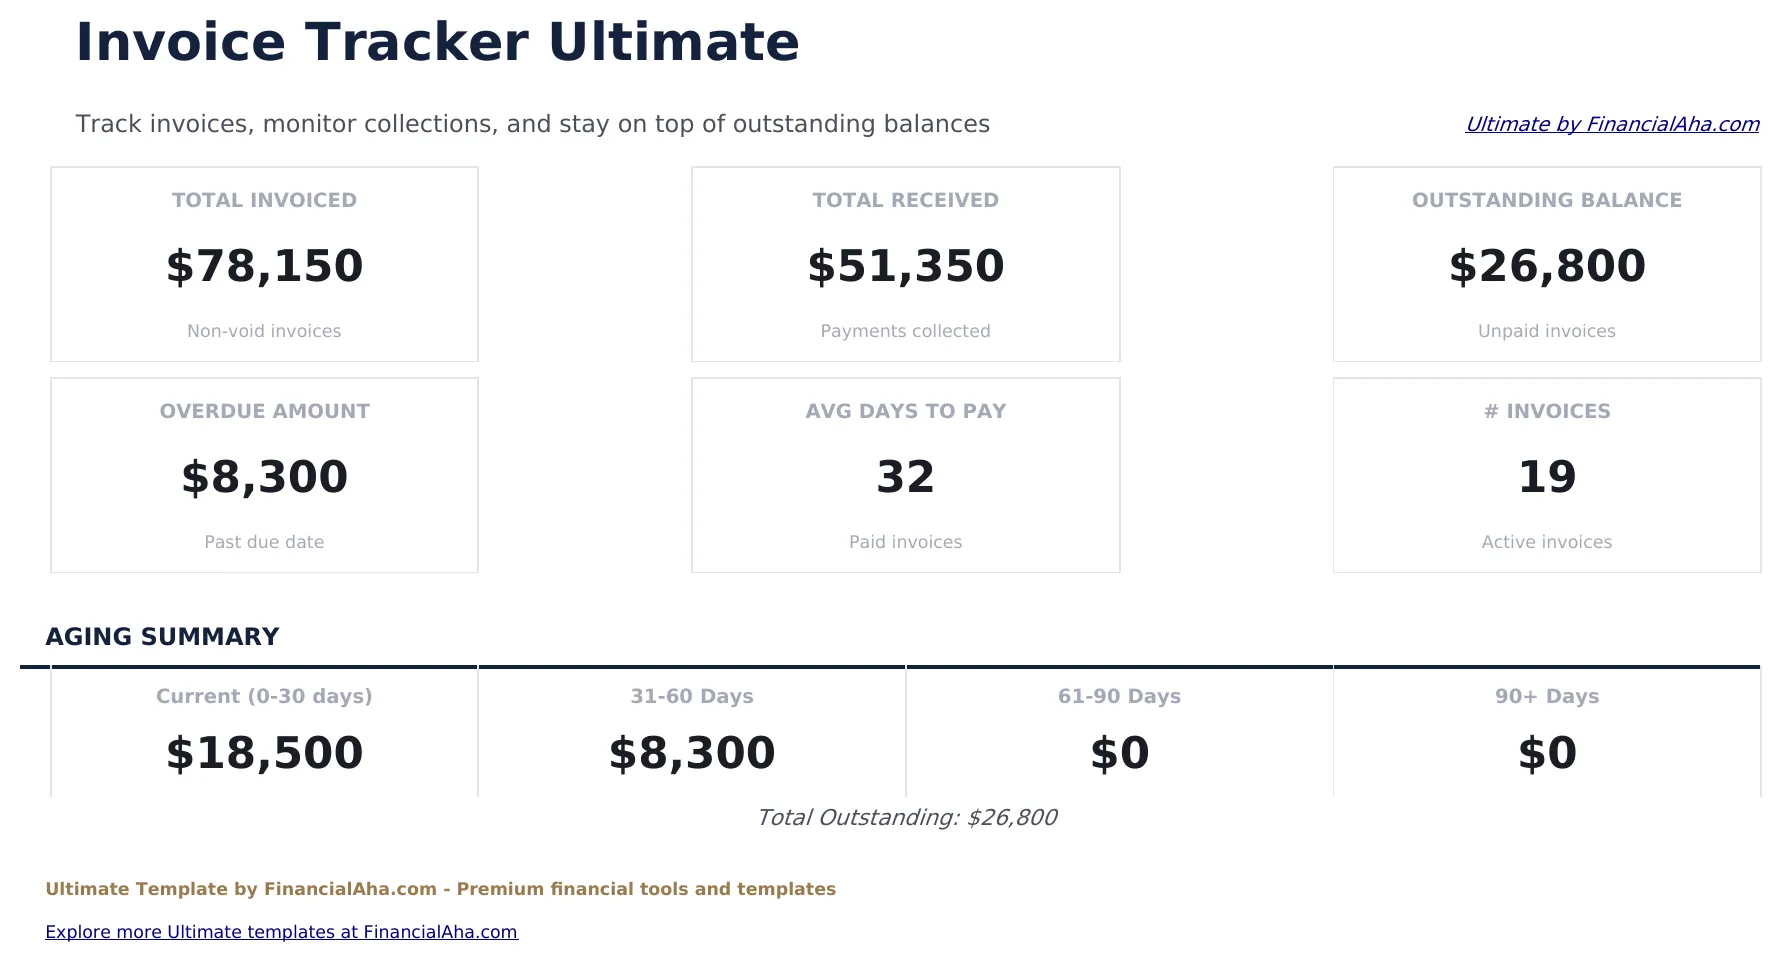This screenshot has width=1782, height=962.
Task: Select the 31-60 Days aging column
Action: 691,730
